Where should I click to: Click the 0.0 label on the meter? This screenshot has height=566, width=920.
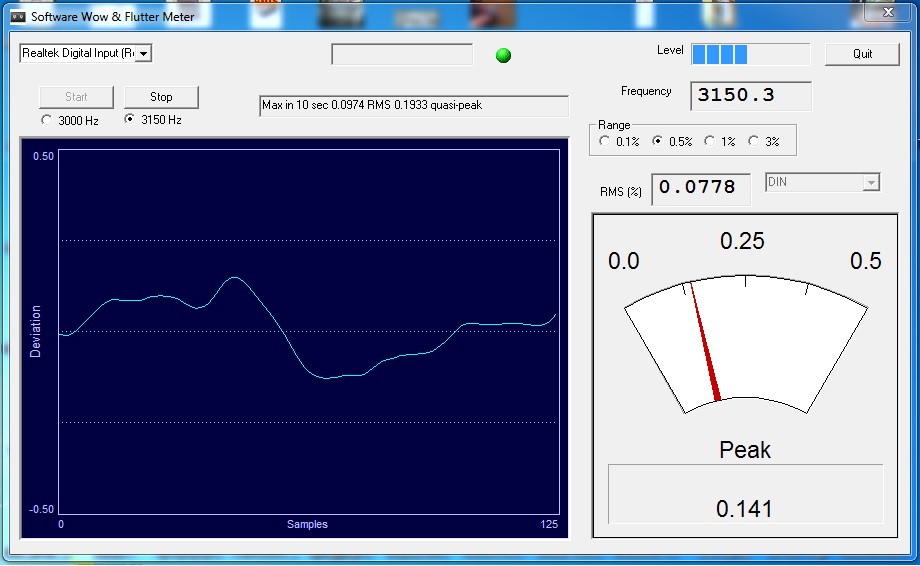tap(623, 261)
